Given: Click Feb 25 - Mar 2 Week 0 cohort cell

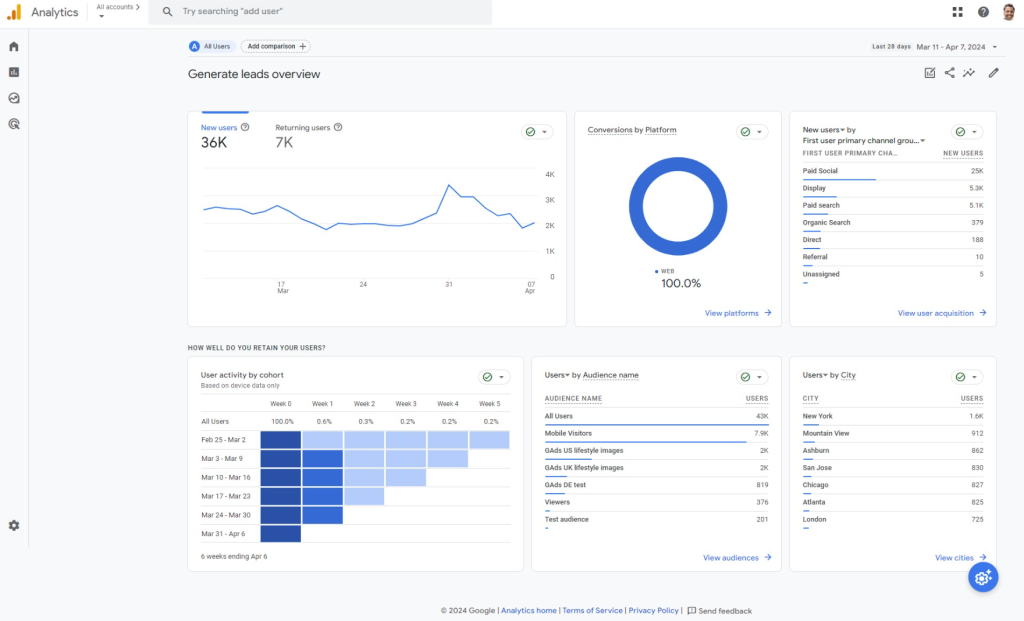Looking at the screenshot, I should (x=281, y=439).
